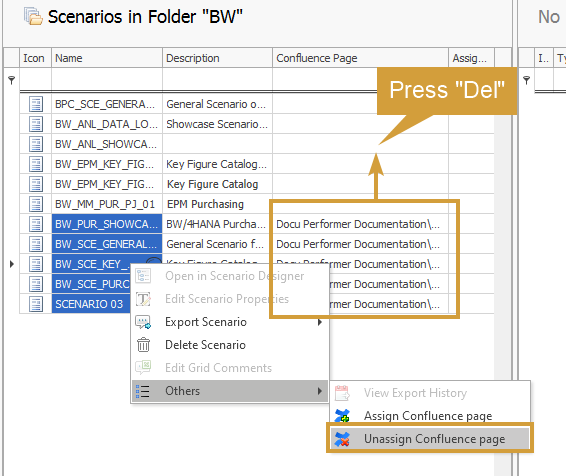
Task: Click the BW_ANL_SHOWCA... row scenario icon
Action: (x=36, y=144)
